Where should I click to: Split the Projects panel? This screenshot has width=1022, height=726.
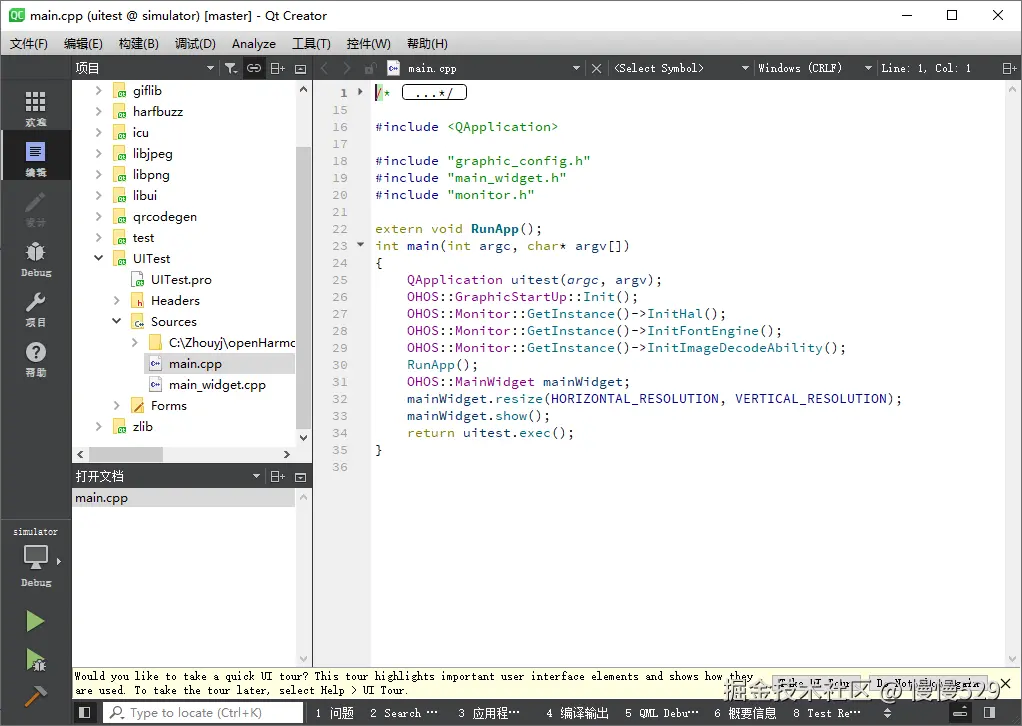pos(277,68)
